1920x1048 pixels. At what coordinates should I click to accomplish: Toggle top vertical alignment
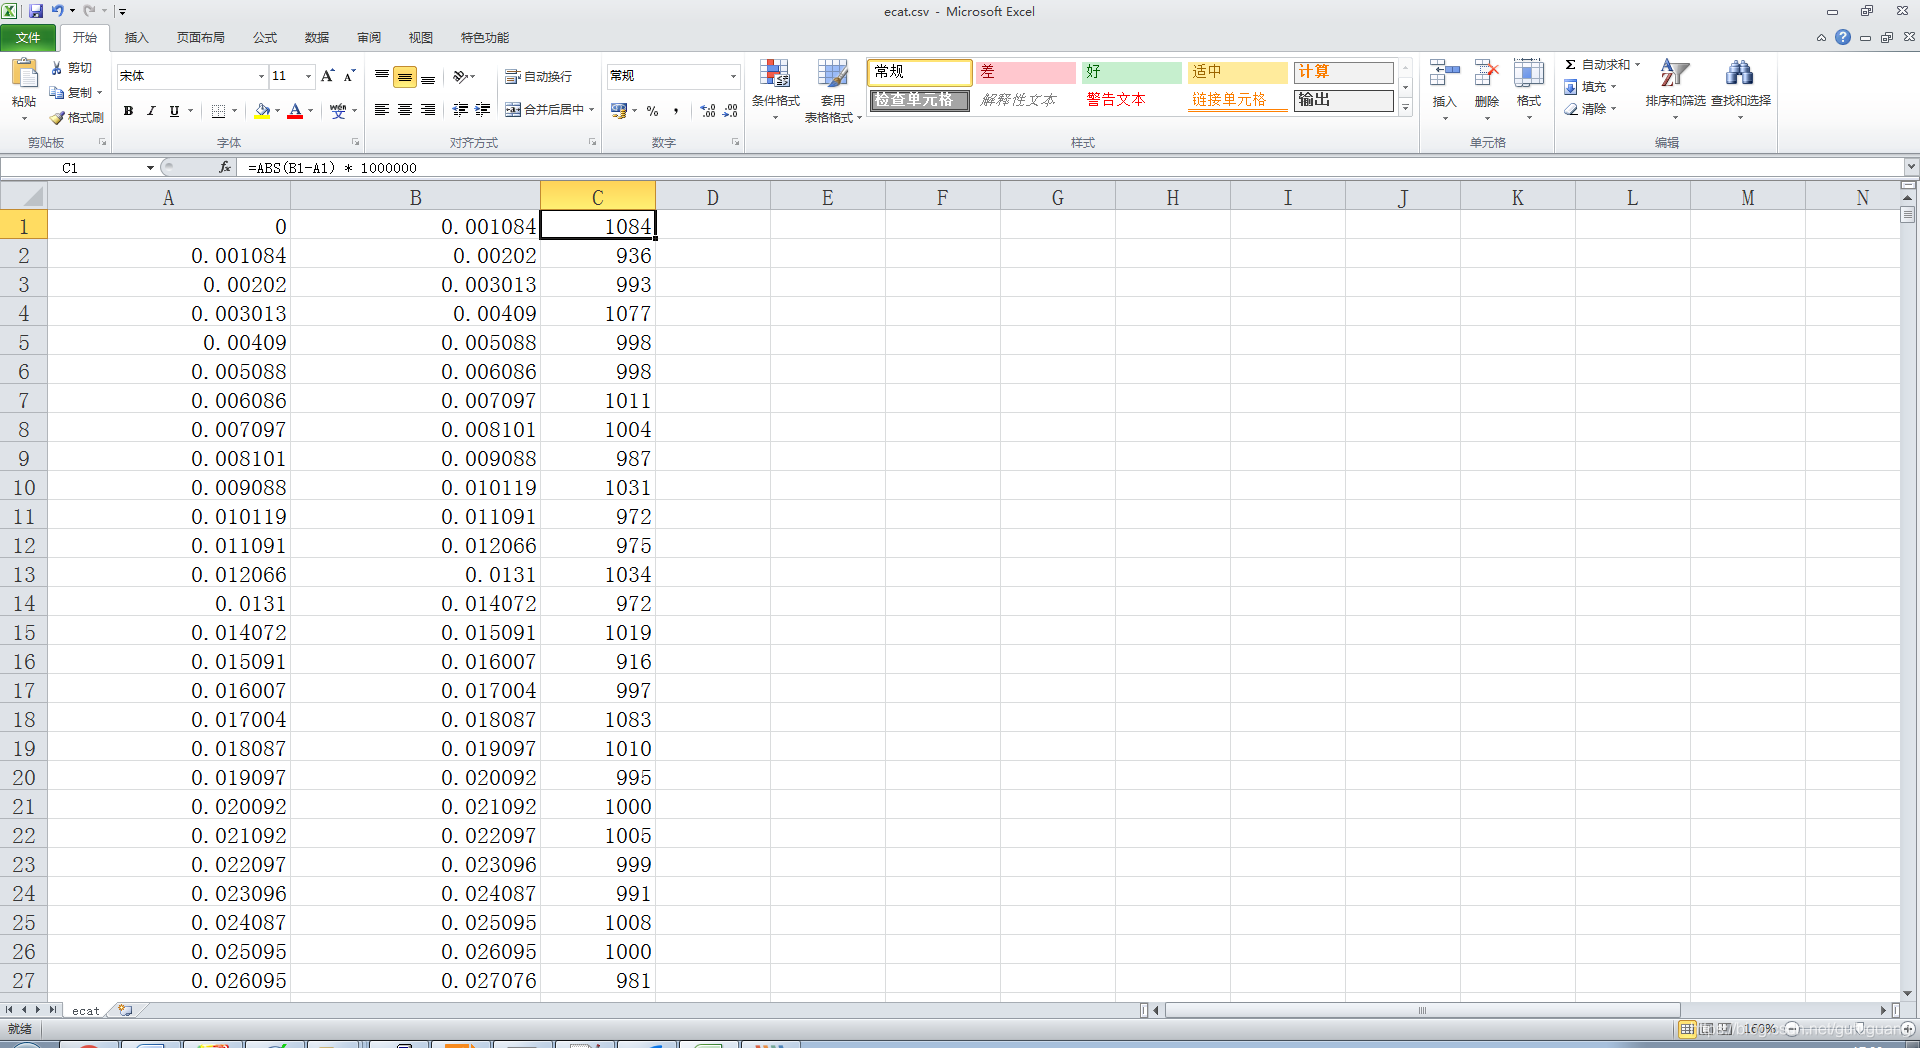click(382, 76)
